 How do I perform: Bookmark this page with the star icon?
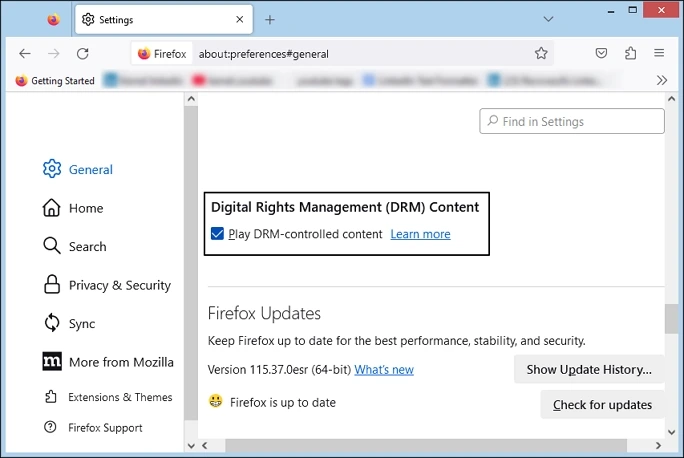[541, 53]
